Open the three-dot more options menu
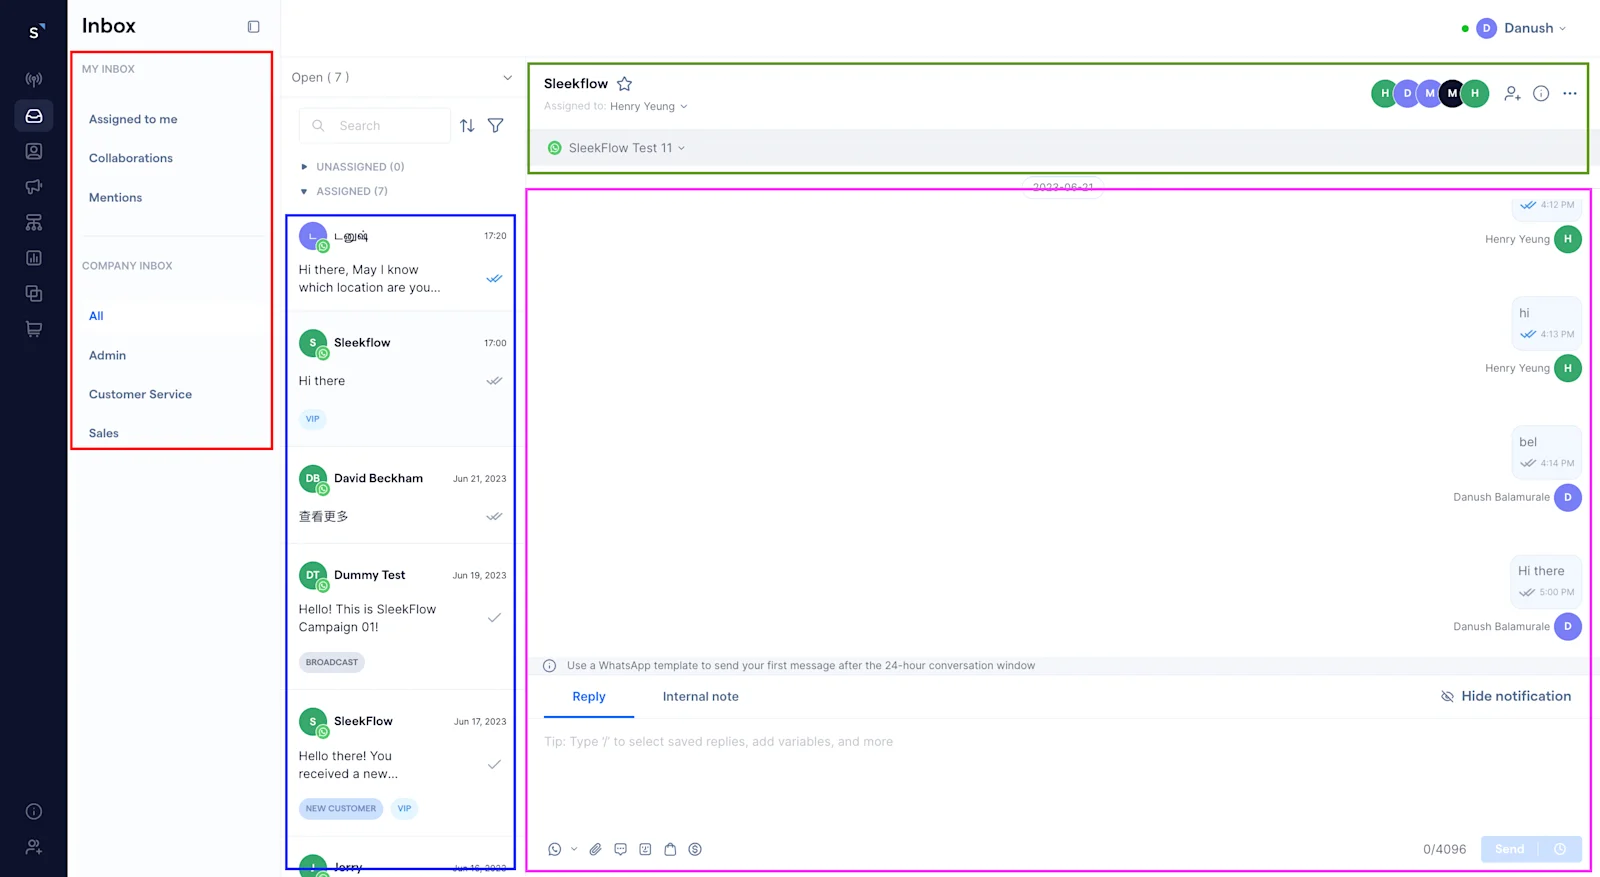Viewport: 1600px width, 877px height. [x=1570, y=93]
